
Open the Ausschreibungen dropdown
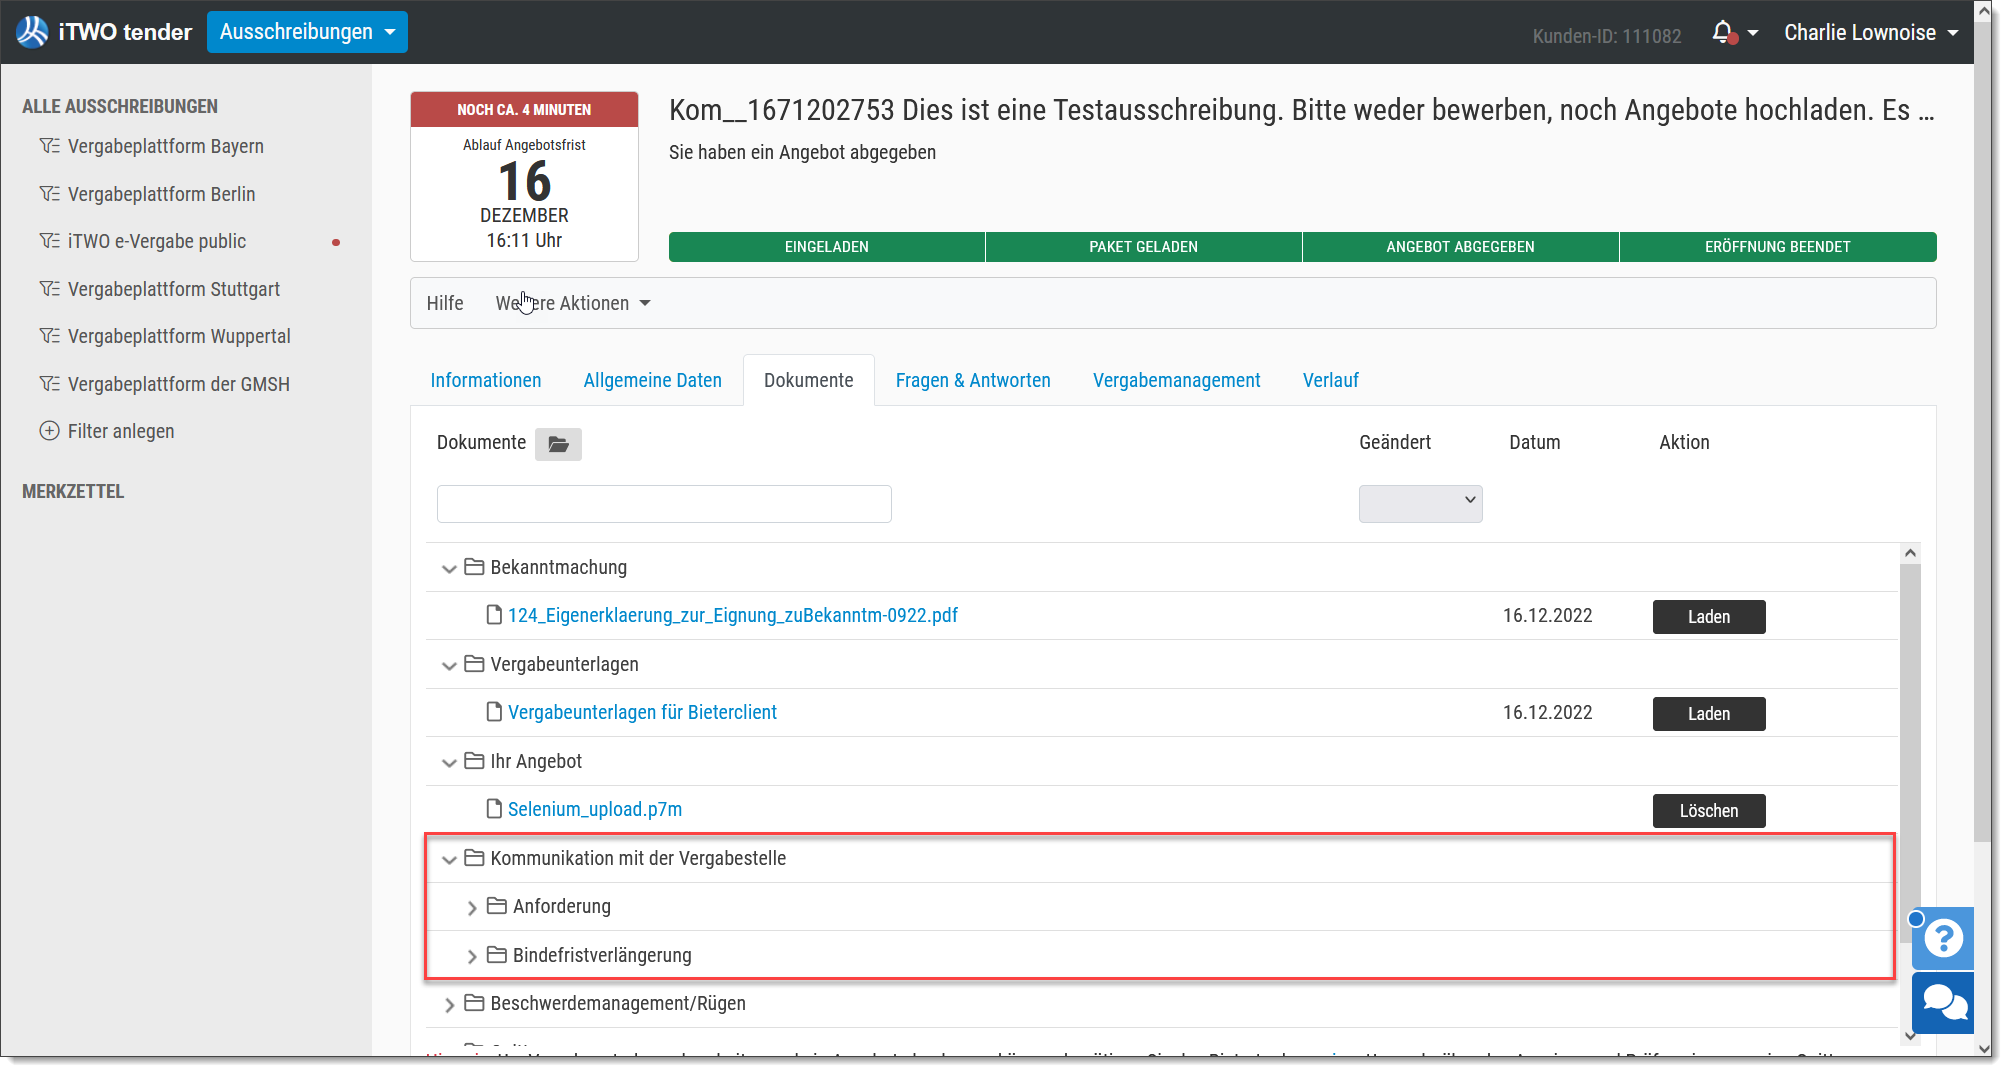click(x=307, y=32)
